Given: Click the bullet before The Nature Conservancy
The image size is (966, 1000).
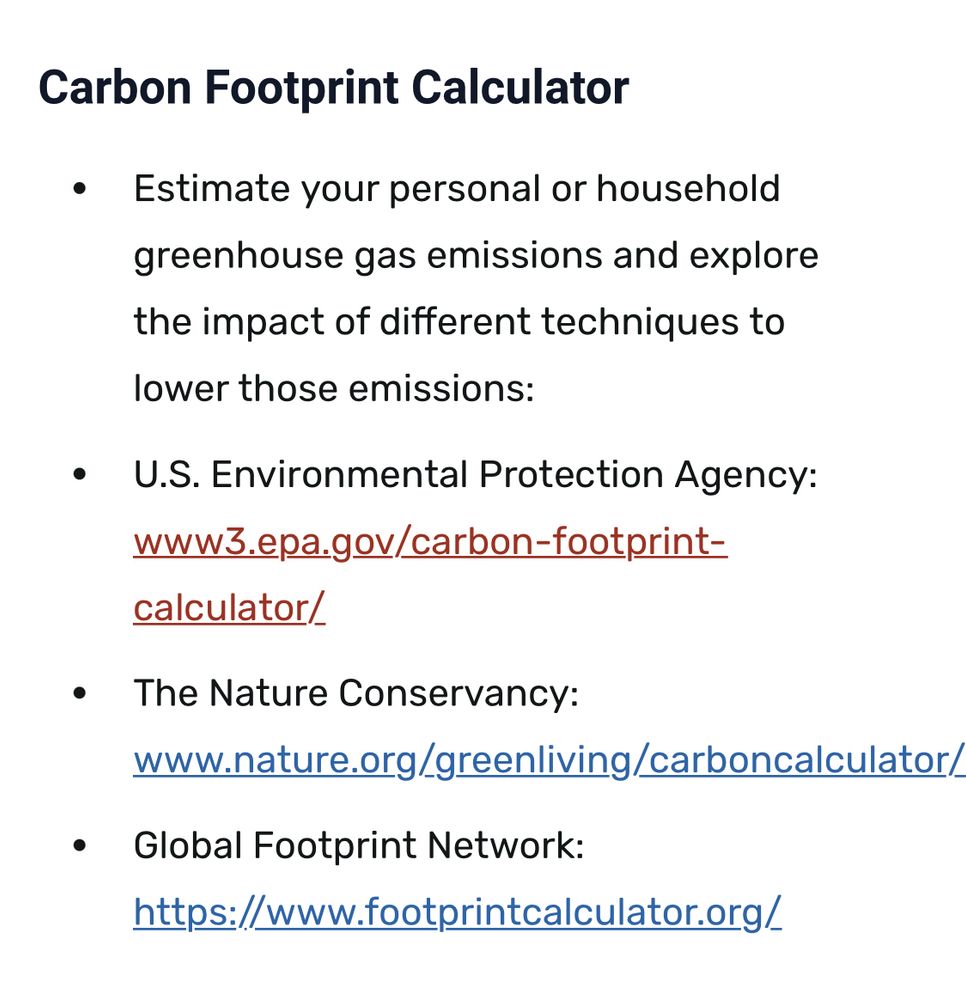Looking at the screenshot, I should [x=80, y=694].
